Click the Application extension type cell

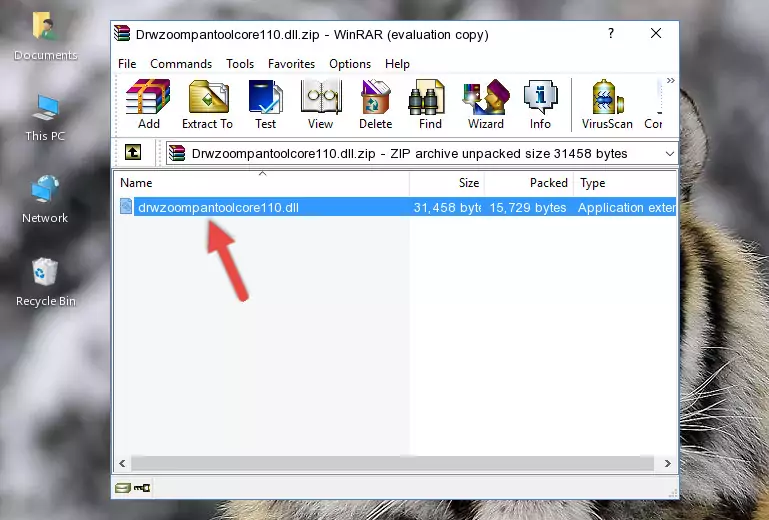pyautogui.click(x=627, y=208)
